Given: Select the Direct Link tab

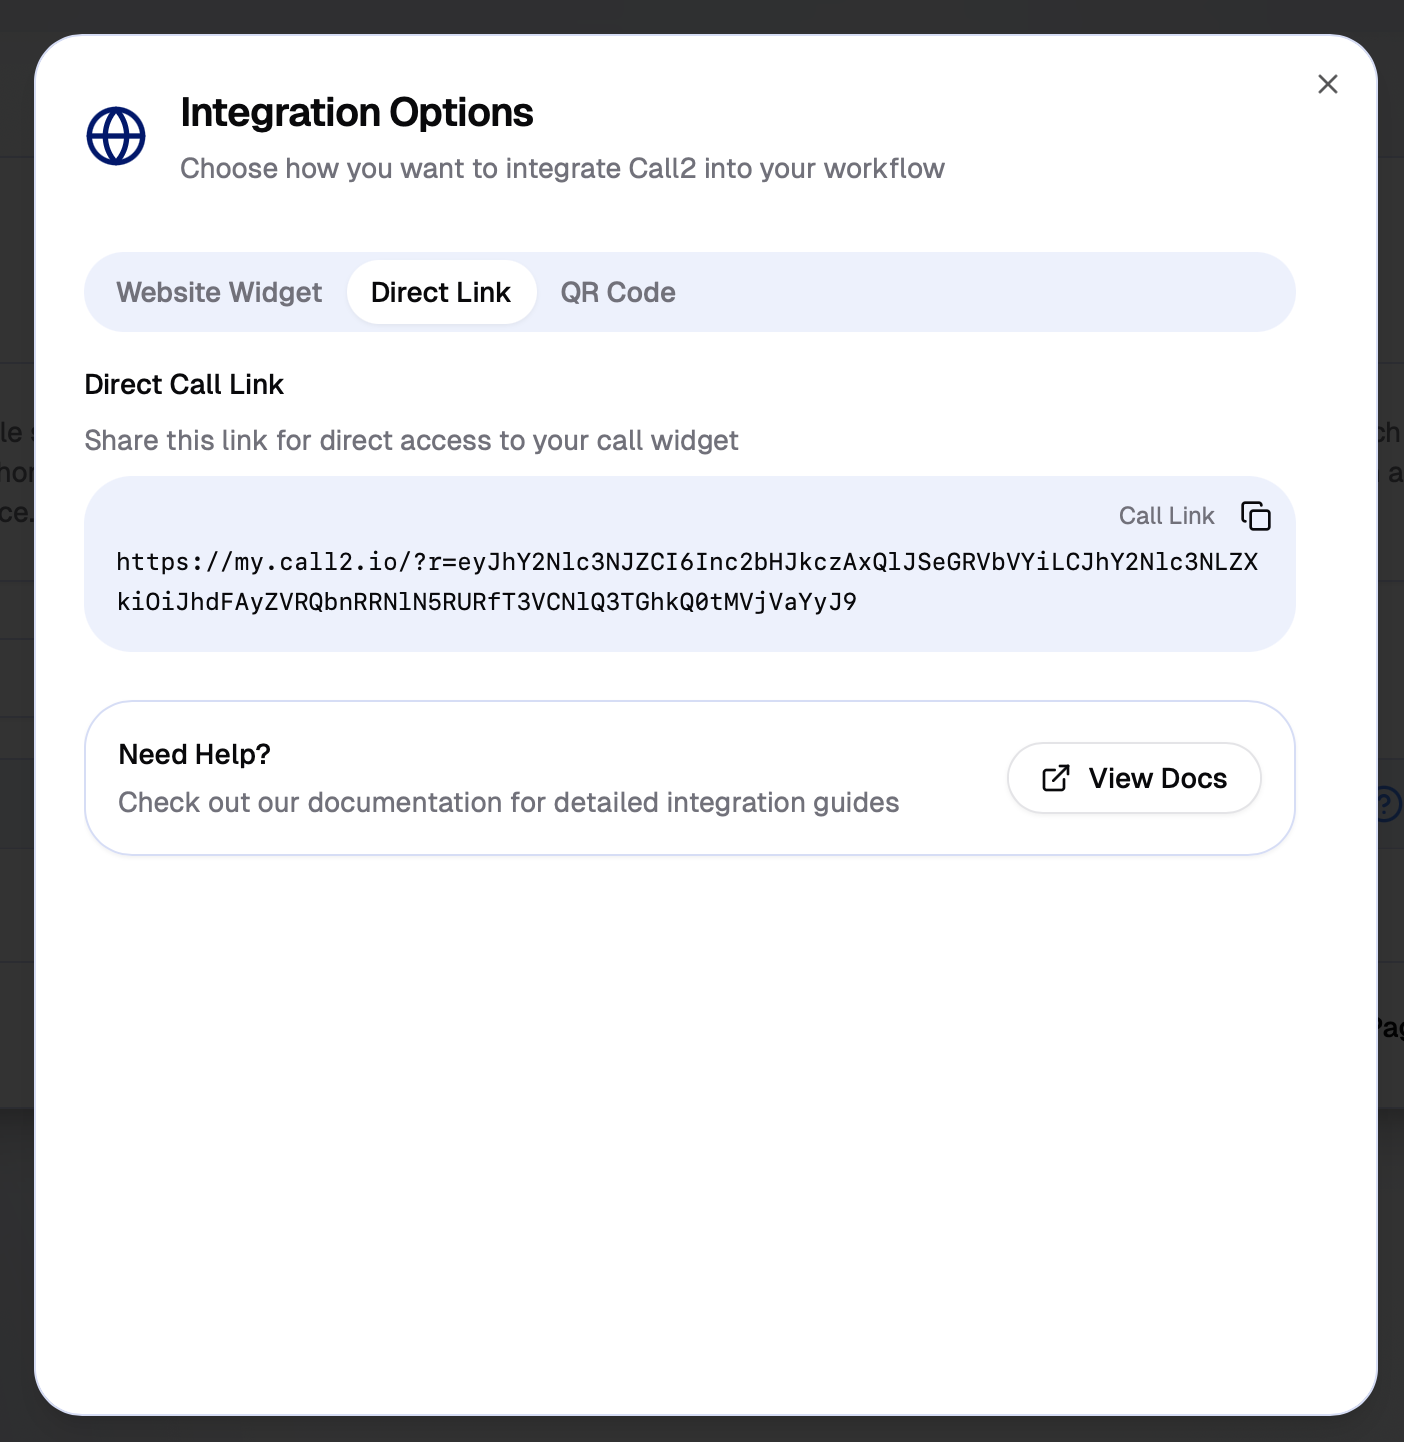Looking at the screenshot, I should [441, 292].
